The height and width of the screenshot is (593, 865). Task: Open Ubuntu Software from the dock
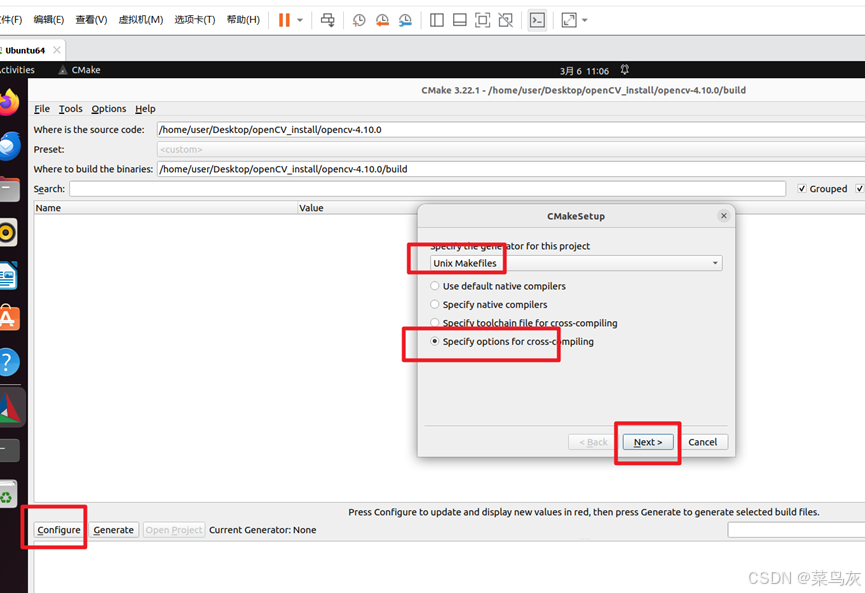pos(9,319)
